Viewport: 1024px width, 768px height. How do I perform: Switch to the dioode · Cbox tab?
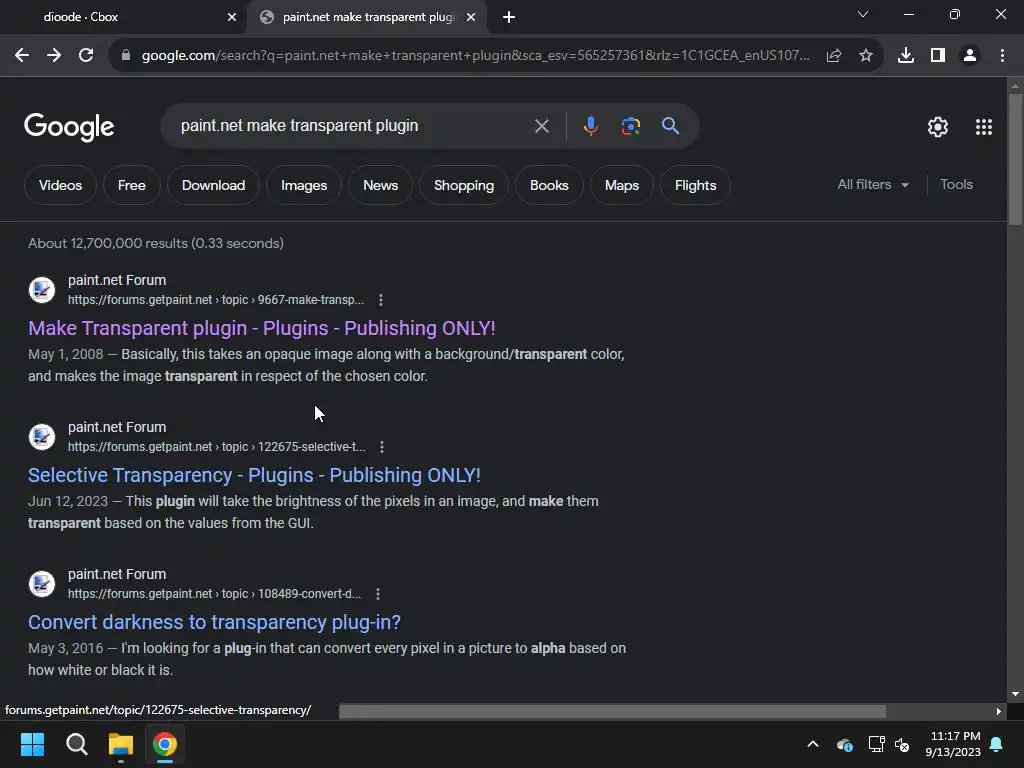point(123,17)
